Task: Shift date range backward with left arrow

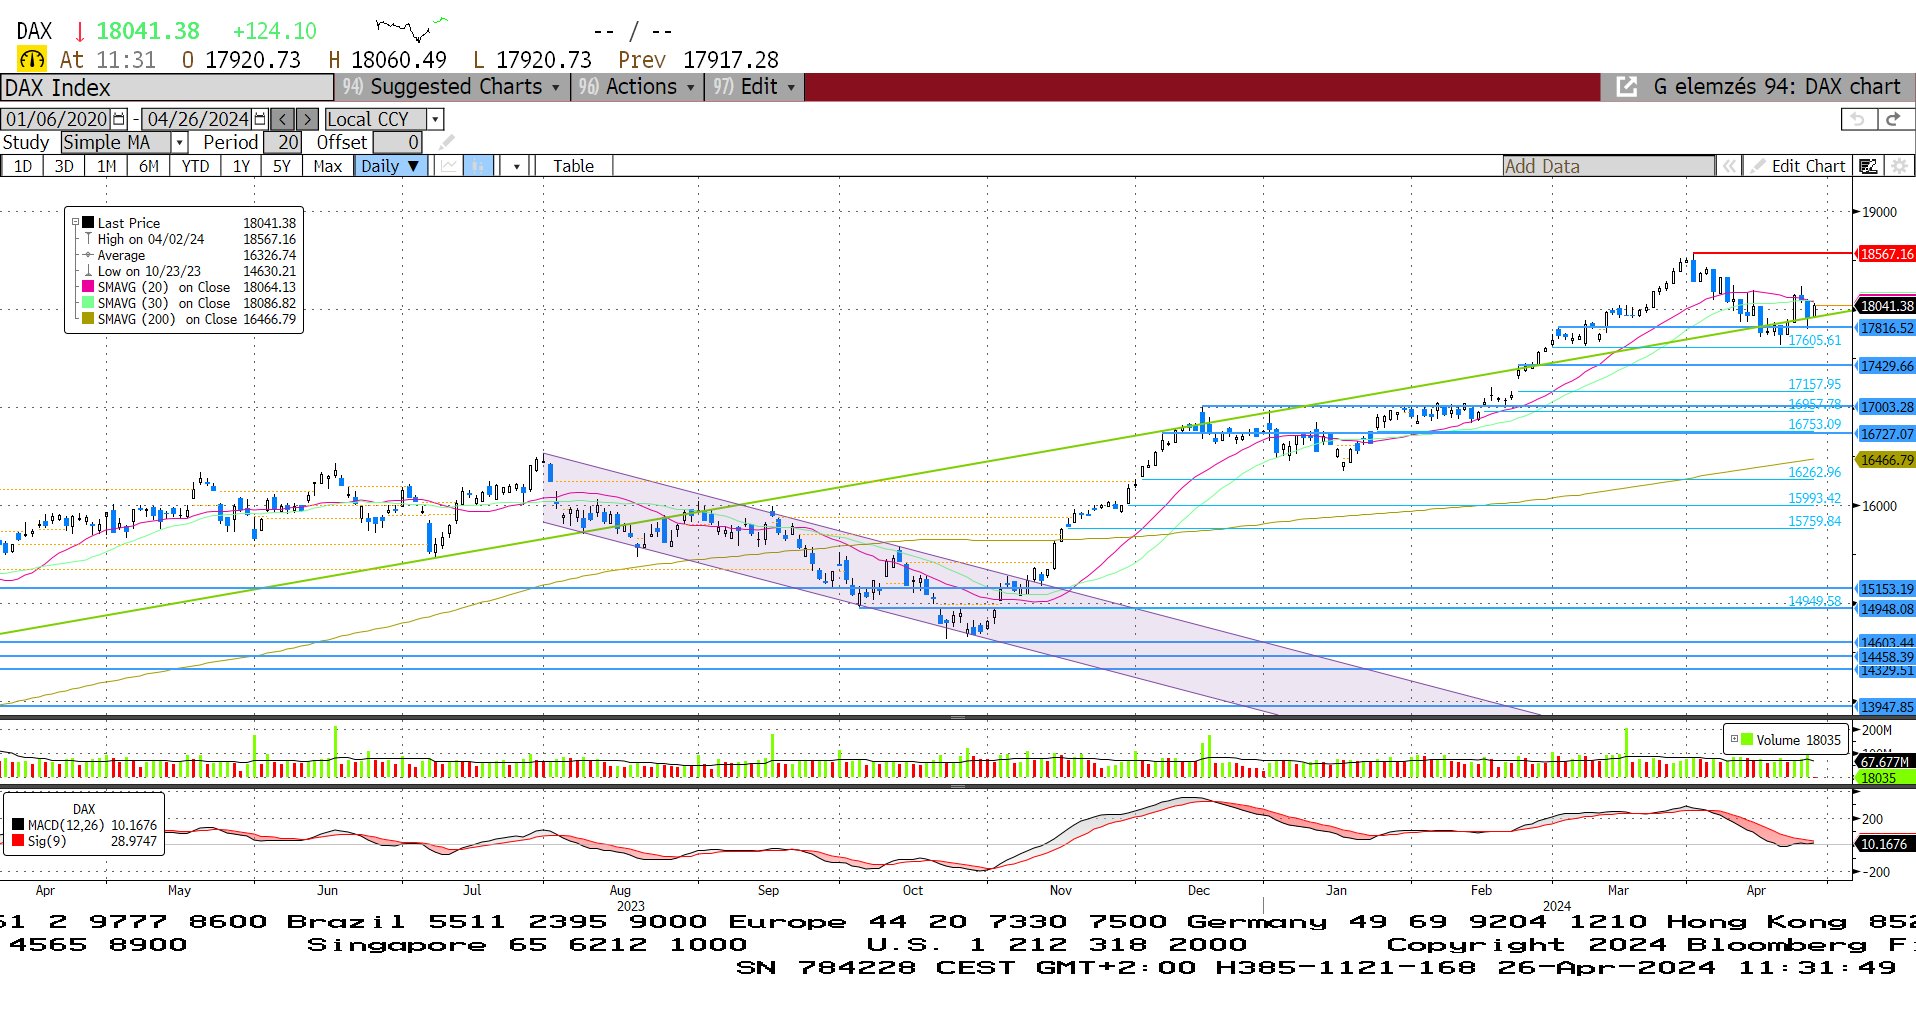Action: 283,119
